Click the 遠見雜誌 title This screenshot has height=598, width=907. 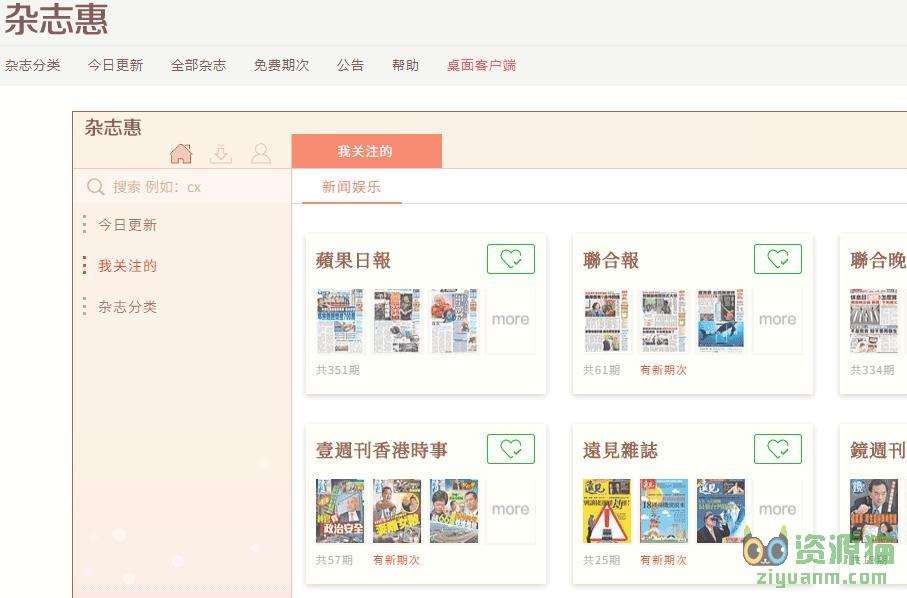621,450
